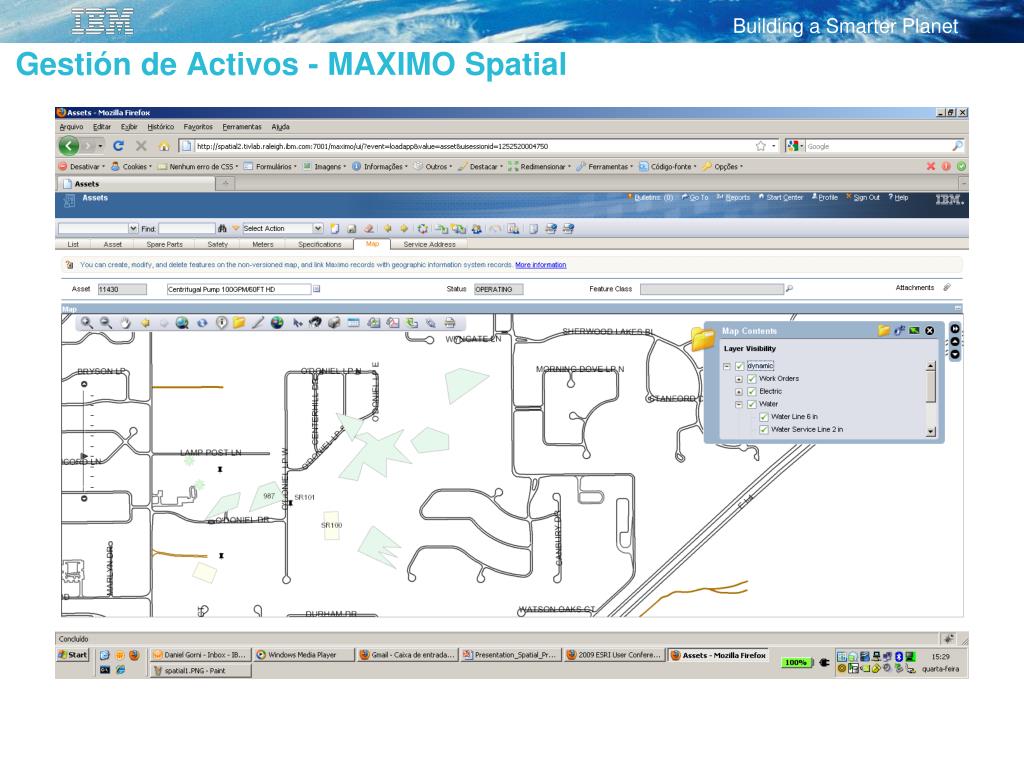
Task: Click the Sign Out link
Action: [867, 197]
